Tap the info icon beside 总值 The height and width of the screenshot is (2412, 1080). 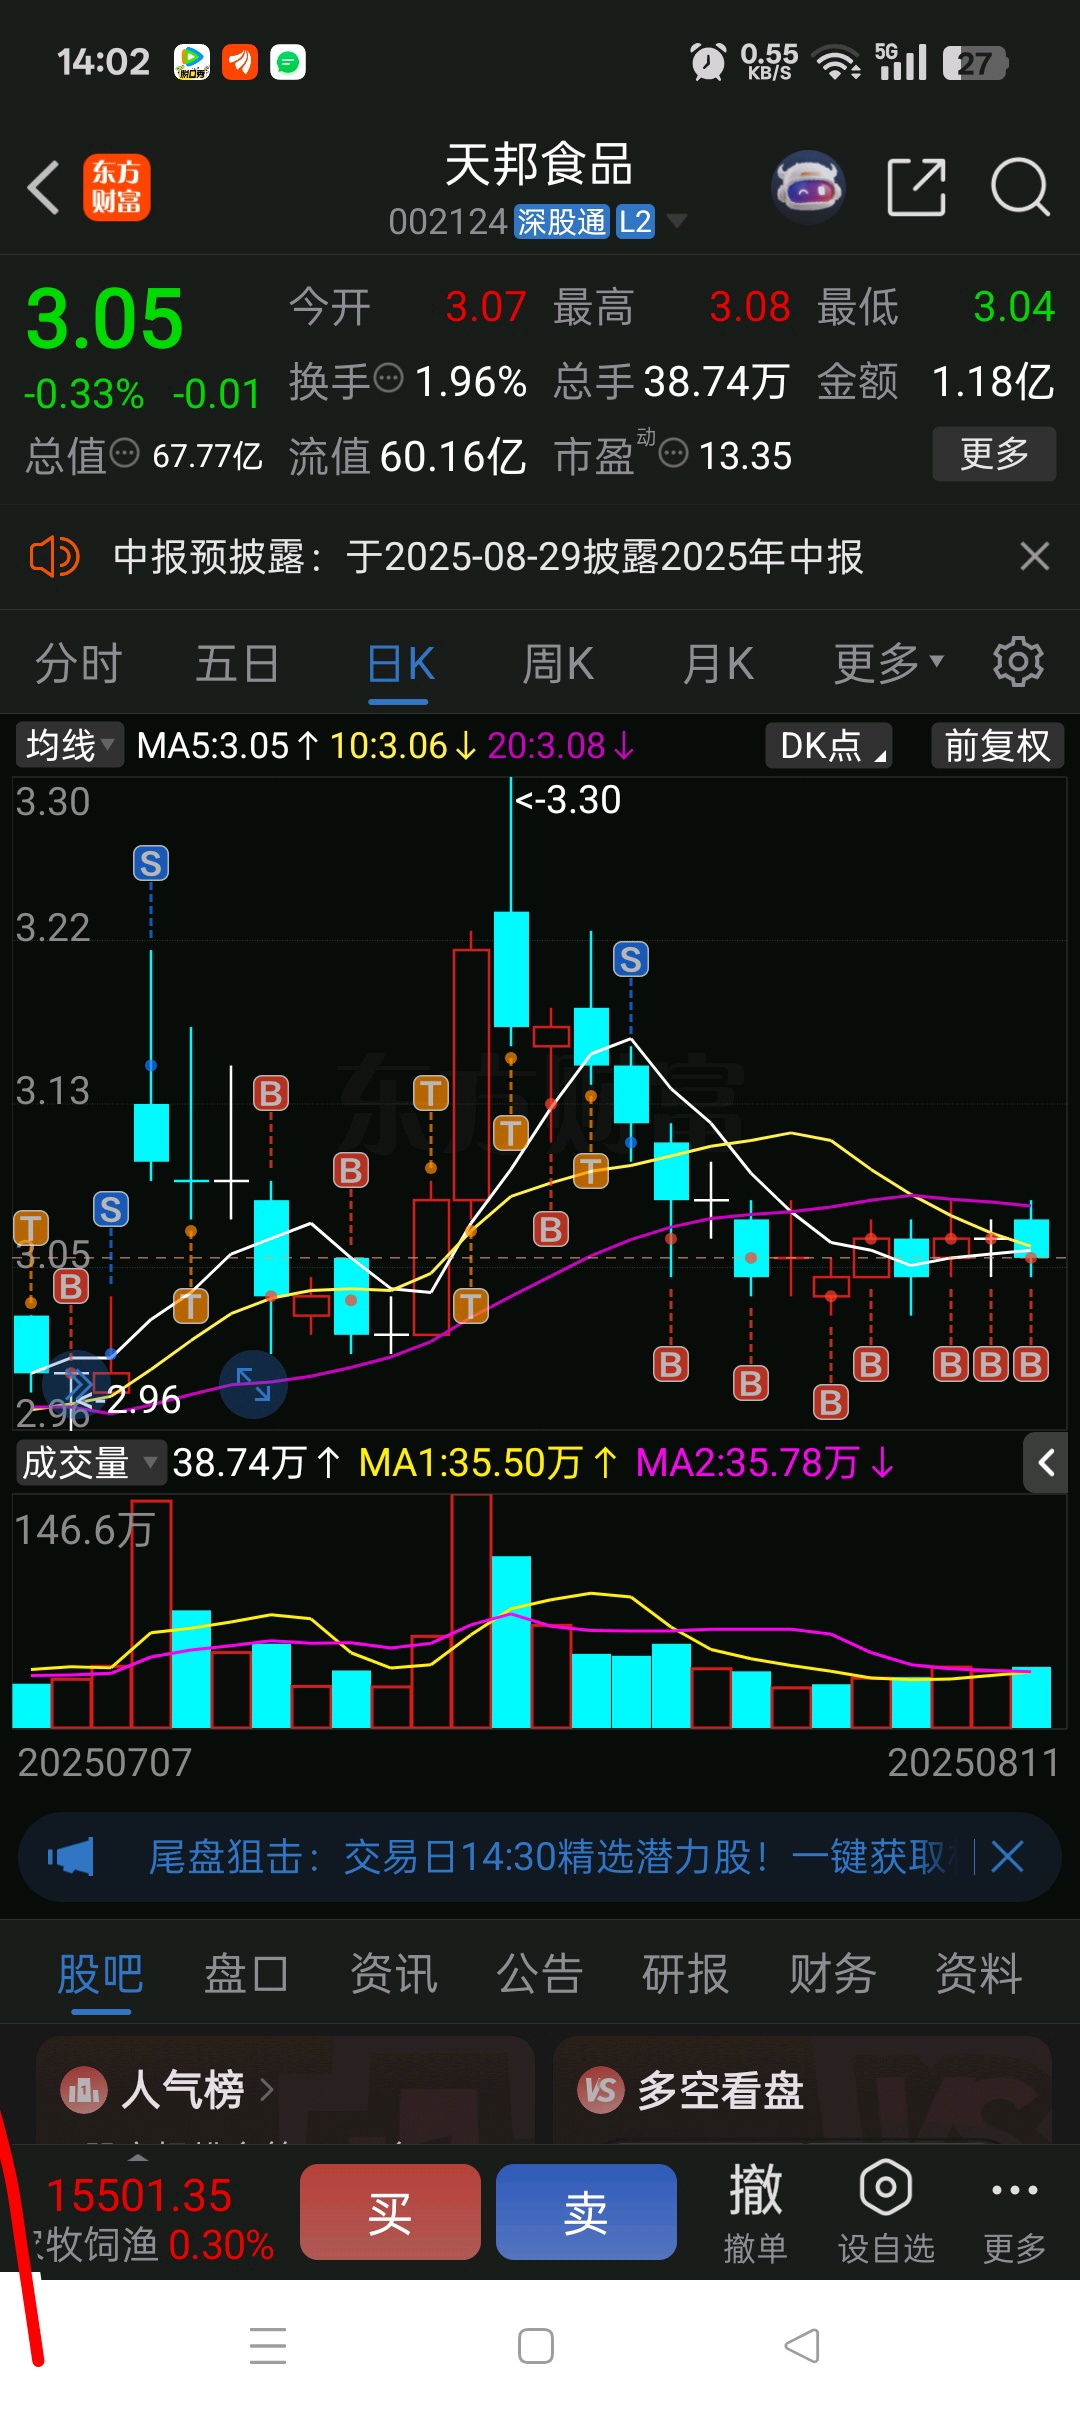[x=124, y=453]
